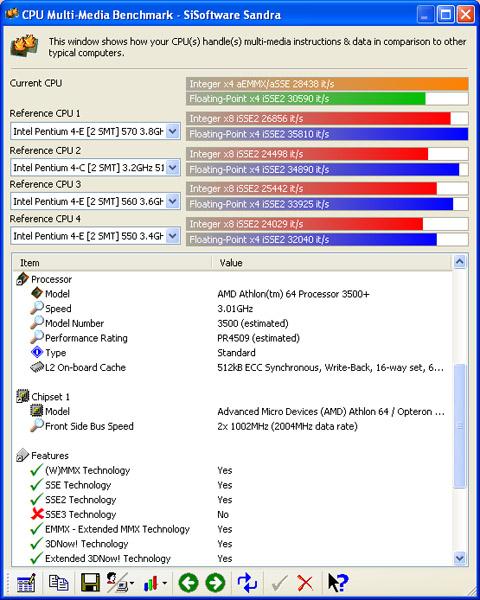This screenshot has height=600, width=480.
Task: Click the red X beside SSE3 Technology
Action: (x=37, y=514)
